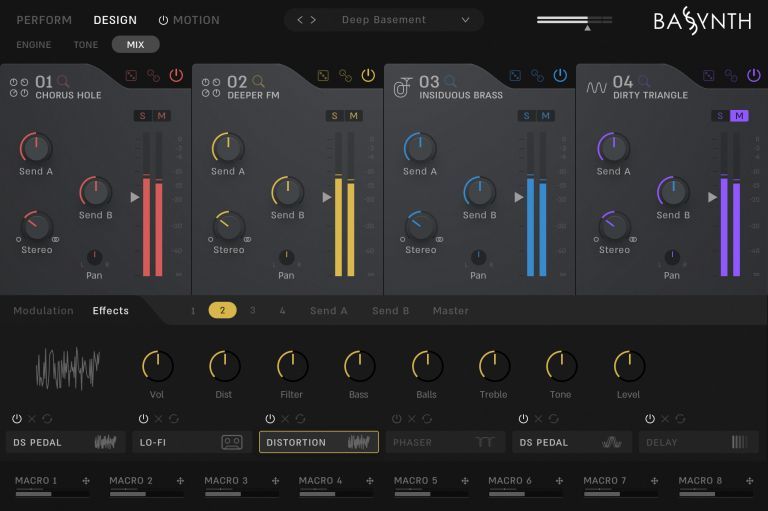Click the Macro 1 assign crosshair icon
The height and width of the screenshot is (511, 768).
tap(86, 481)
